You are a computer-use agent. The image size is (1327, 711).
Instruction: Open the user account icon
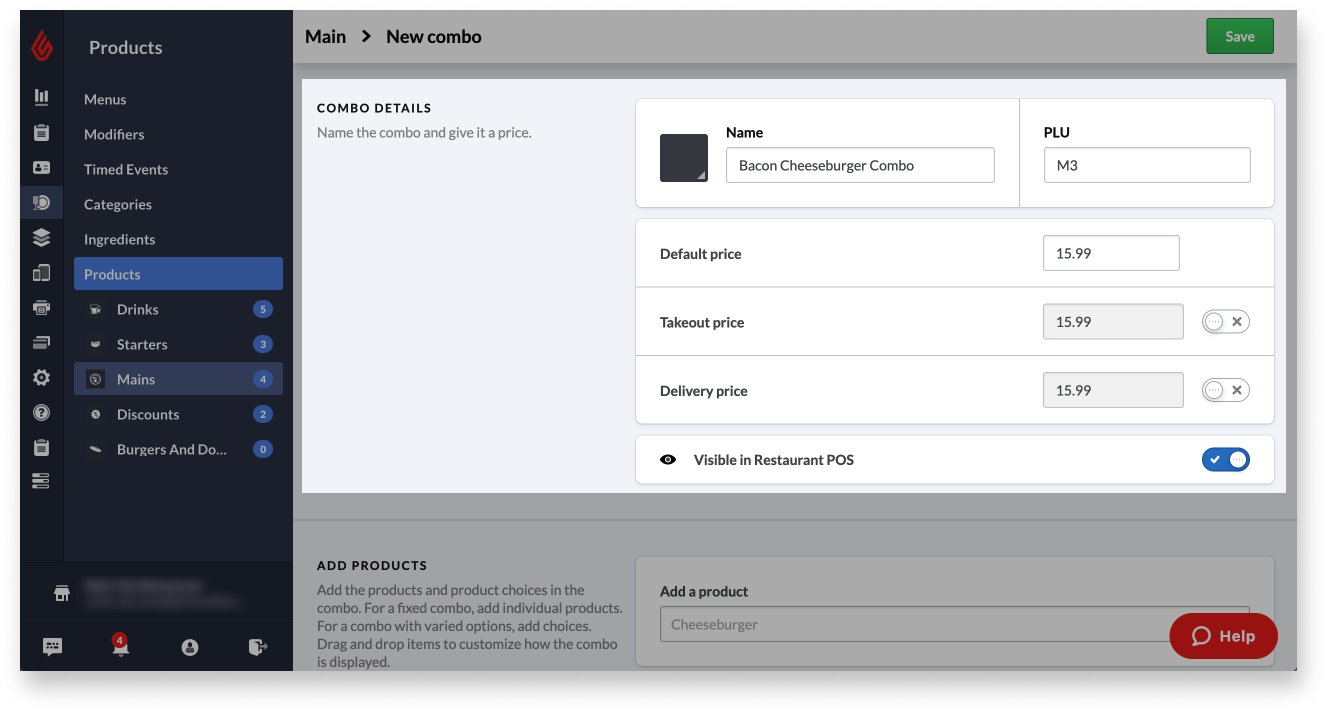tap(190, 646)
